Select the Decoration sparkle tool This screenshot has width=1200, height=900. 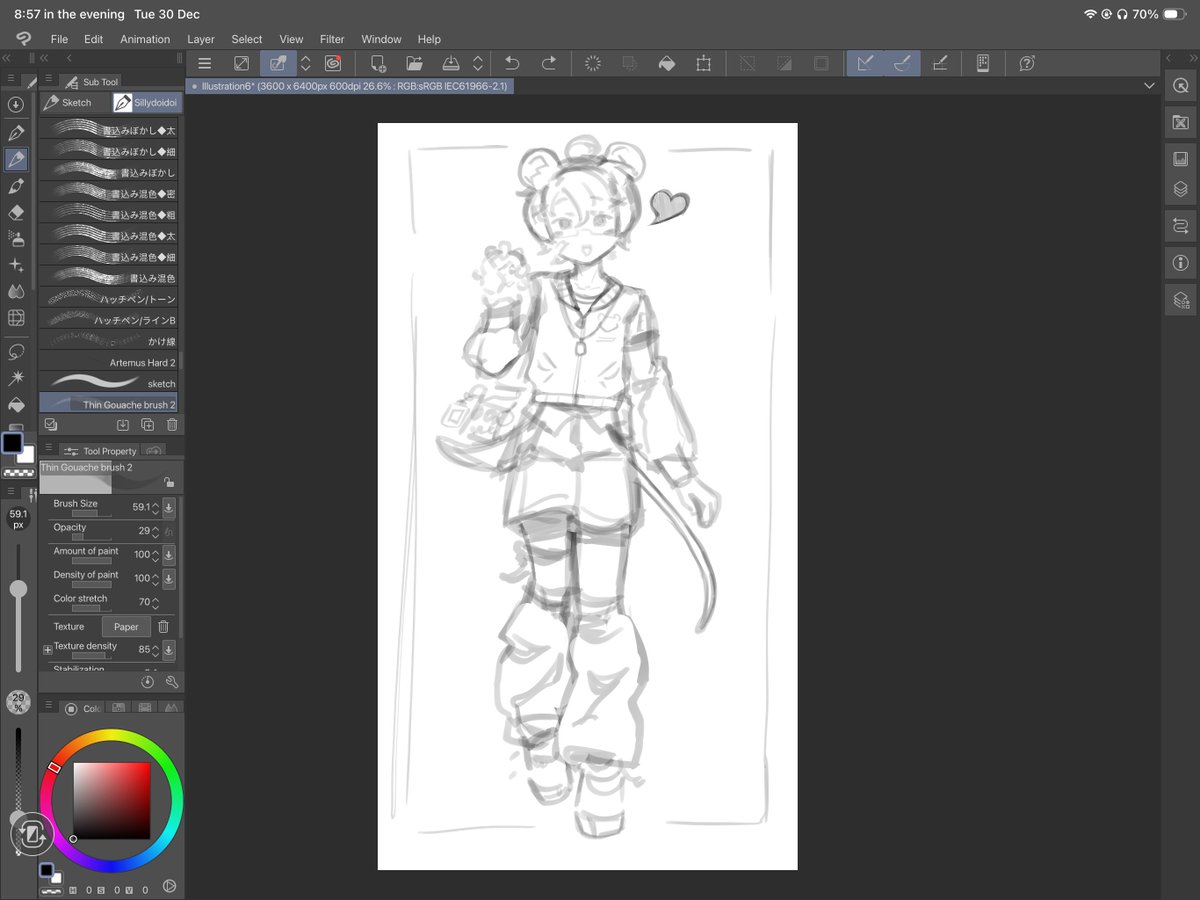(x=16, y=265)
